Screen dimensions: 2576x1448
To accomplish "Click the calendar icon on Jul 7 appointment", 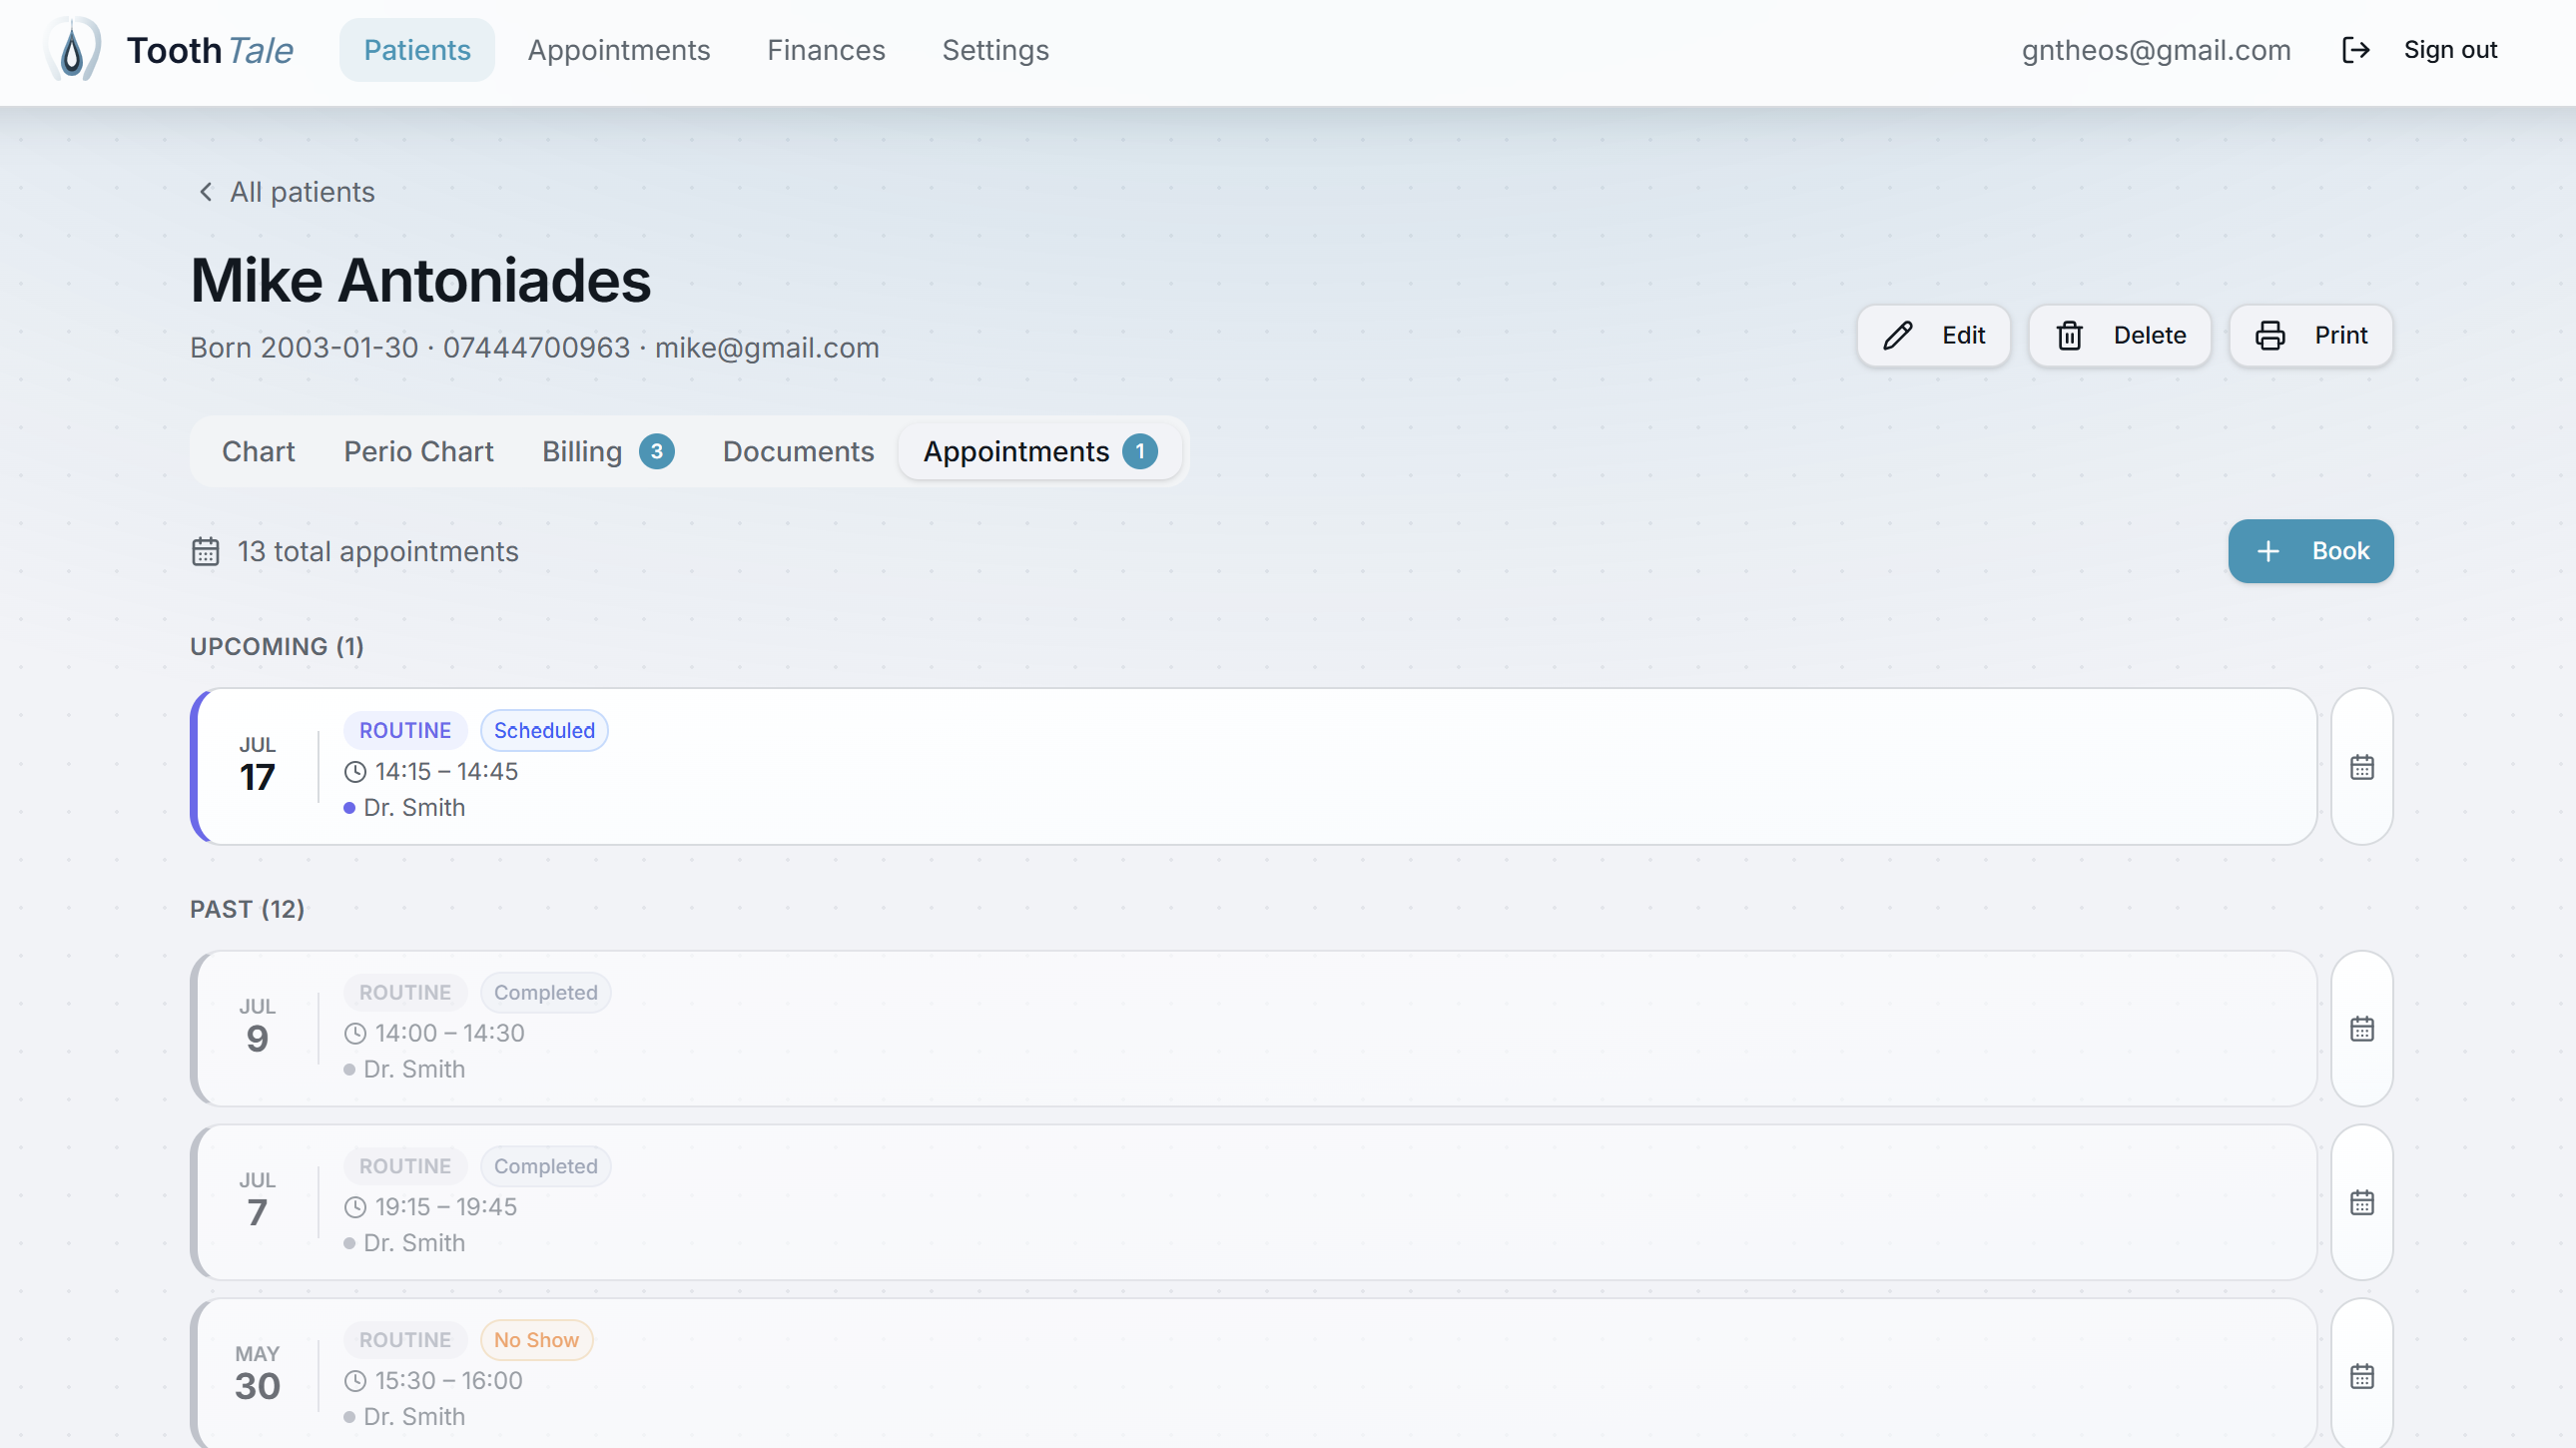I will pyautogui.click(x=2362, y=1203).
